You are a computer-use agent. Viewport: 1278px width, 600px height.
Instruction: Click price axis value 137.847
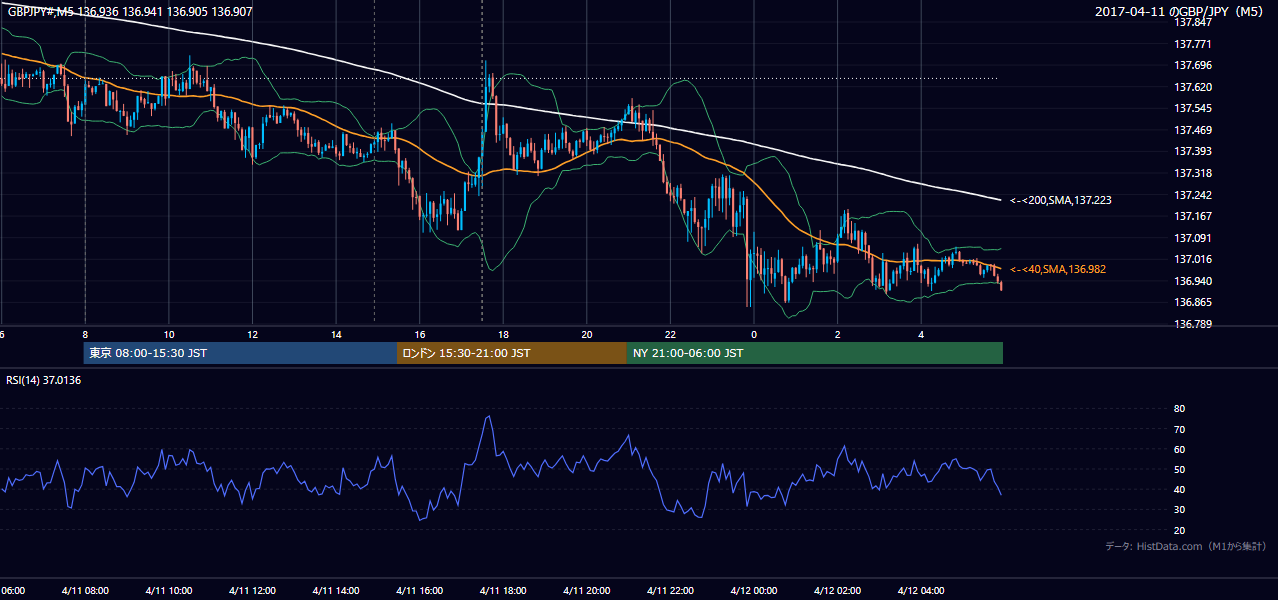click(x=1192, y=22)
